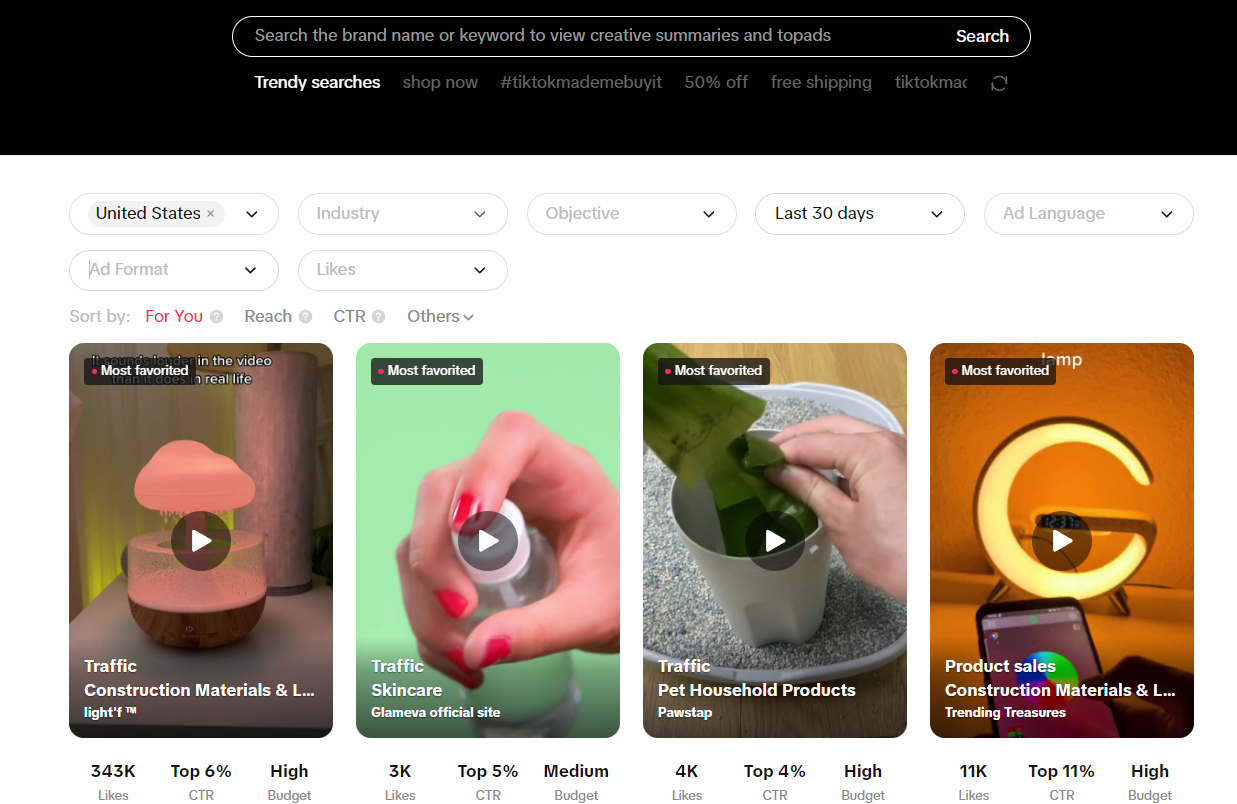Open the Last 30 days dropdown

point(859,214)
